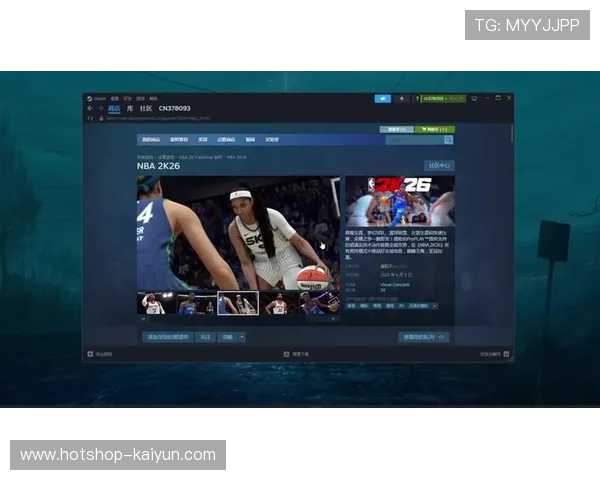This screenshot has width=600, height=480.
Task: Open 您的商店 in store navigation
Action: click(151, 140)
